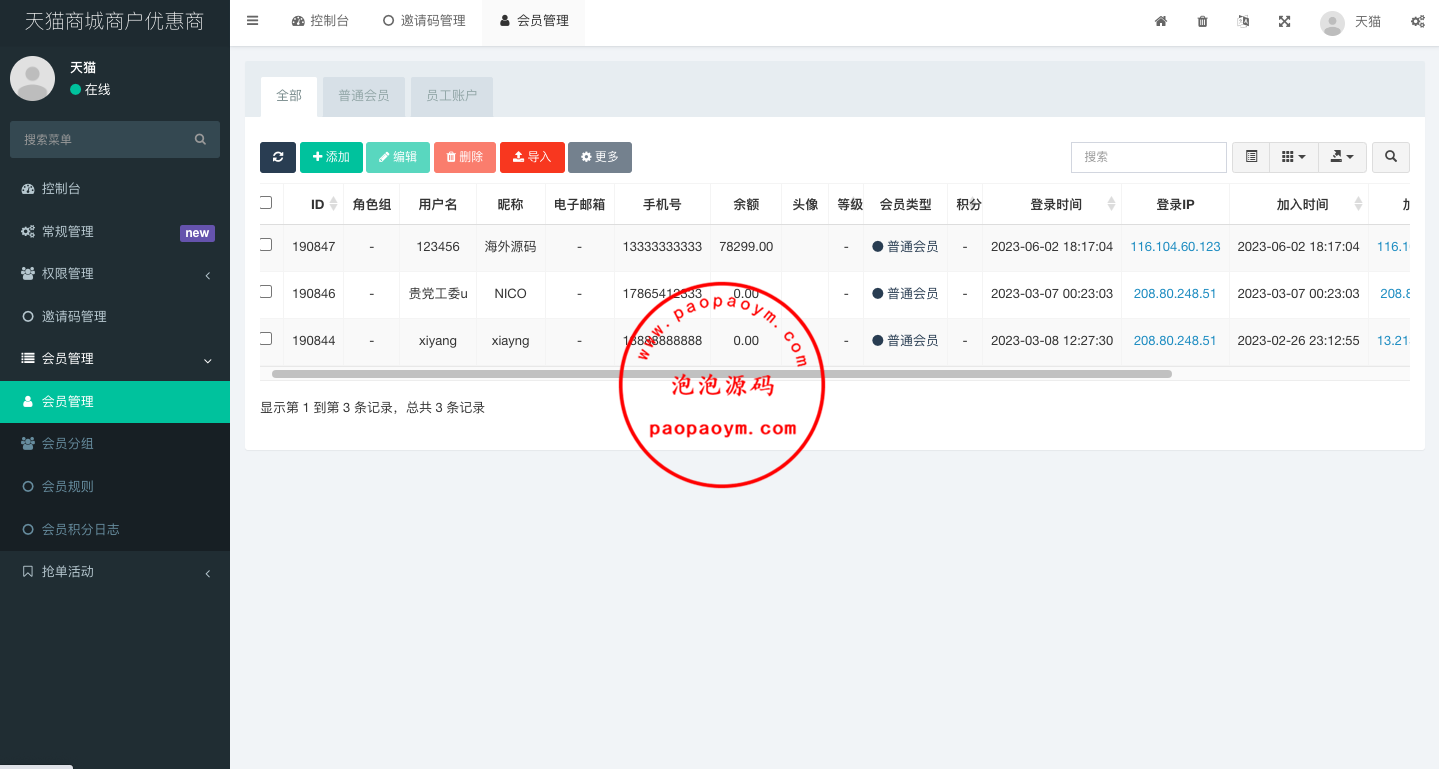Image resolution: width=1439 pixels, height=769 pixels.
Task: Click the horizontal table scrollbar
Action: [x=720, y=374]
